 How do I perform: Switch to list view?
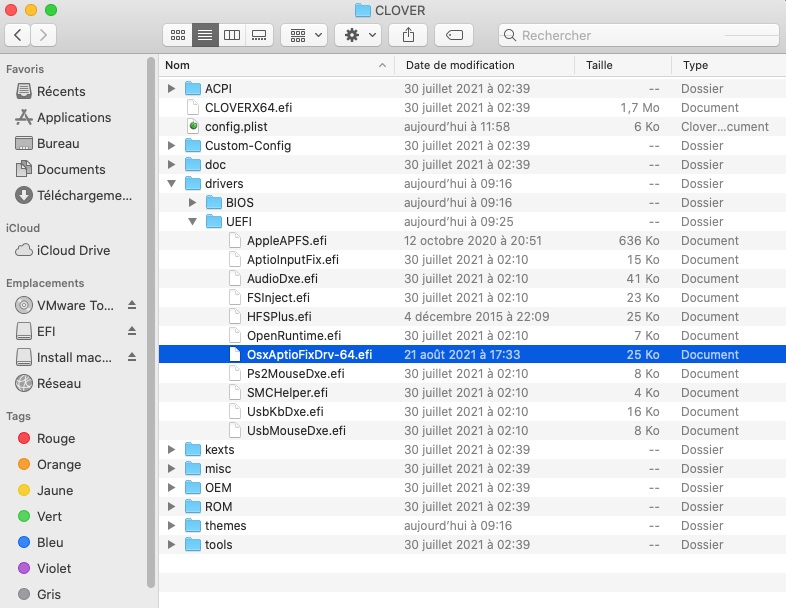205,35
